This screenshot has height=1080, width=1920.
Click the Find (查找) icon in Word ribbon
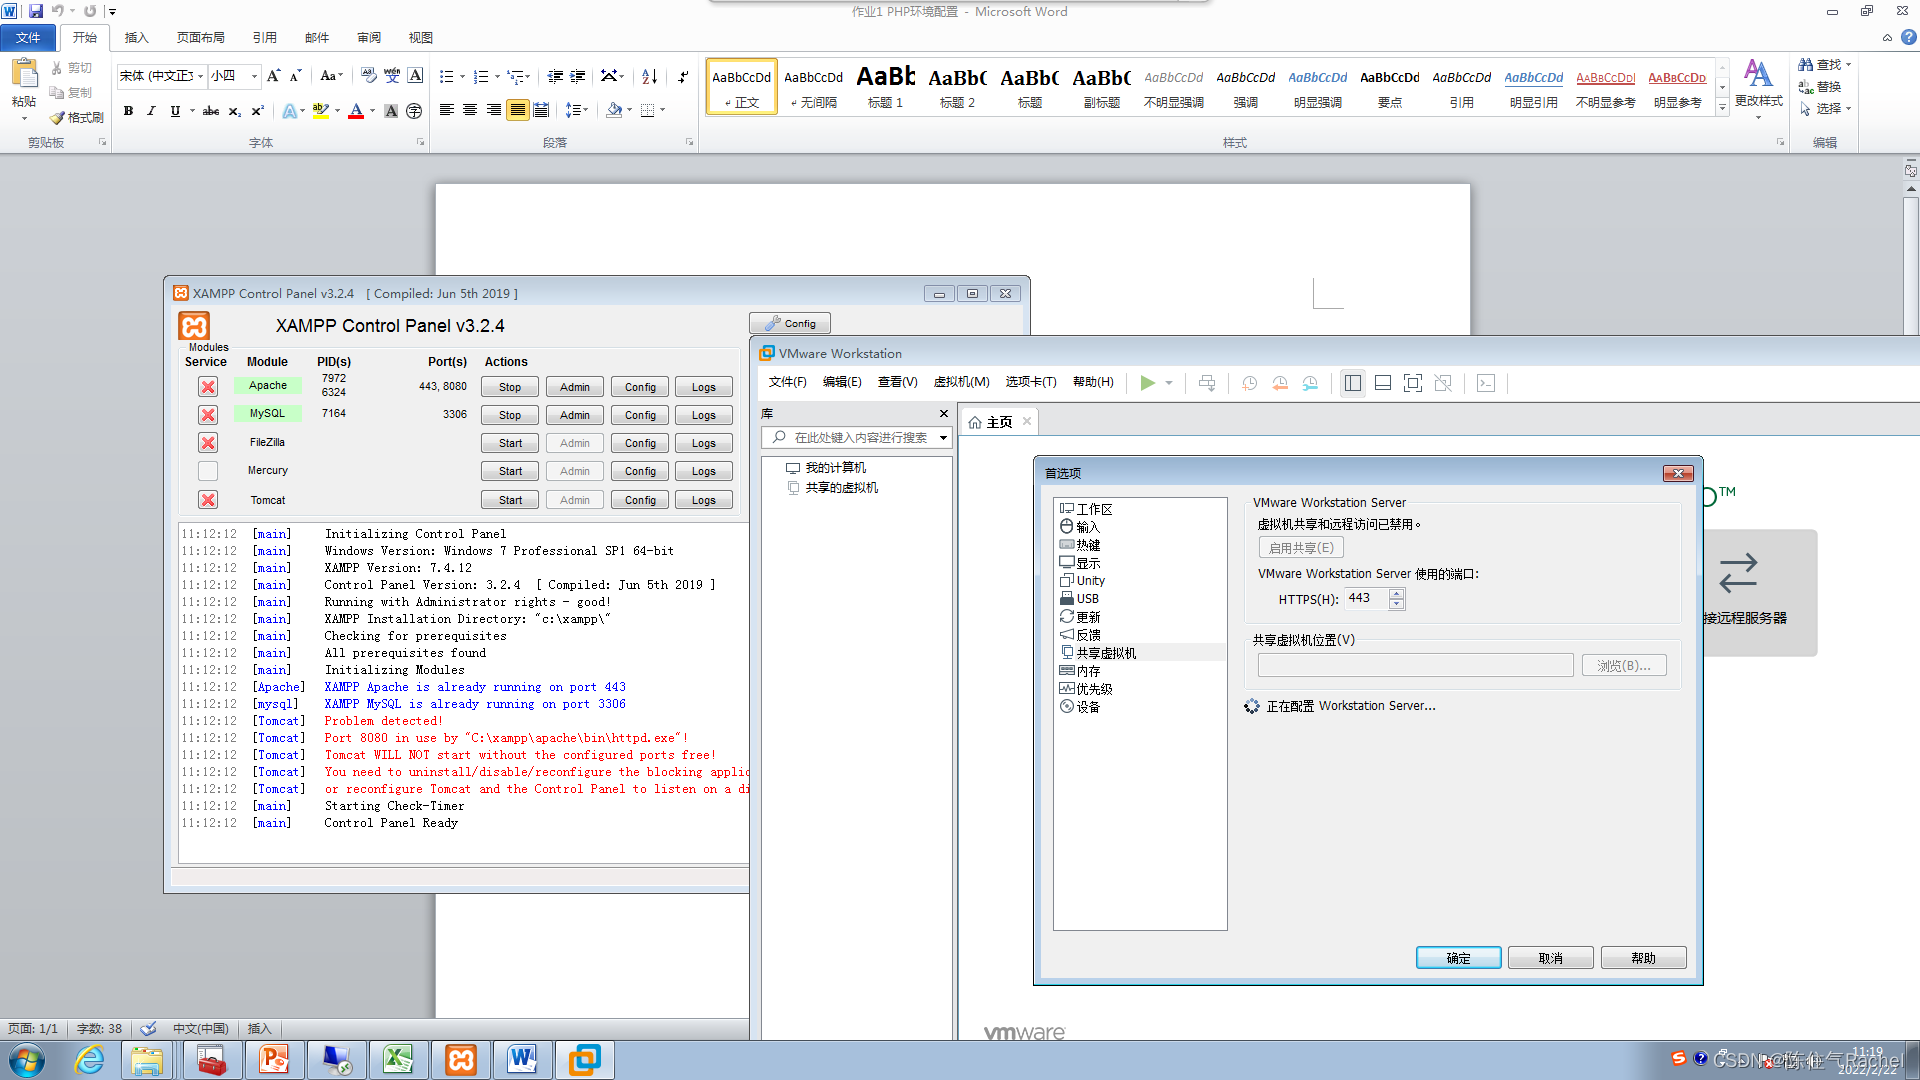[1806, 64]
